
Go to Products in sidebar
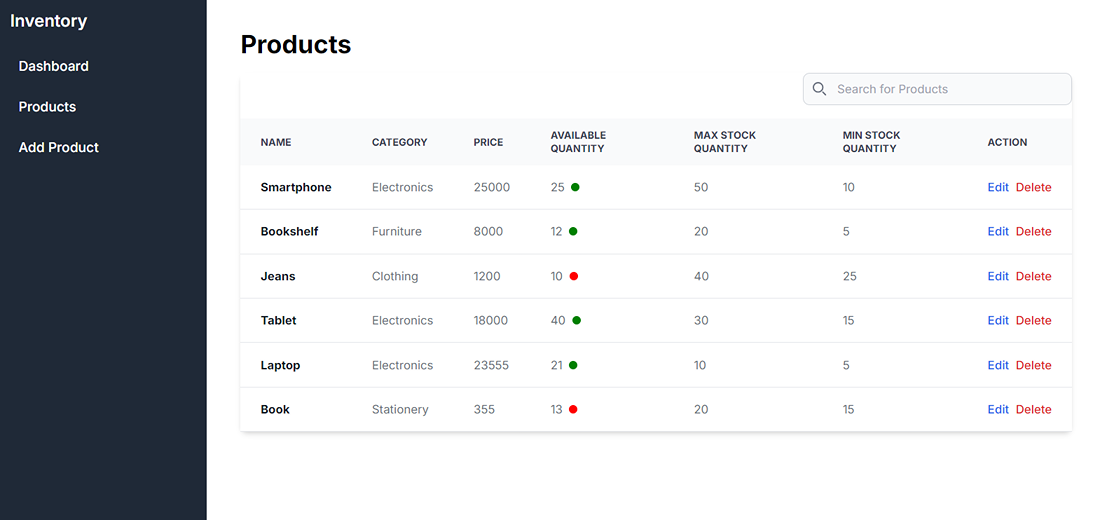(x=47, y=107)
